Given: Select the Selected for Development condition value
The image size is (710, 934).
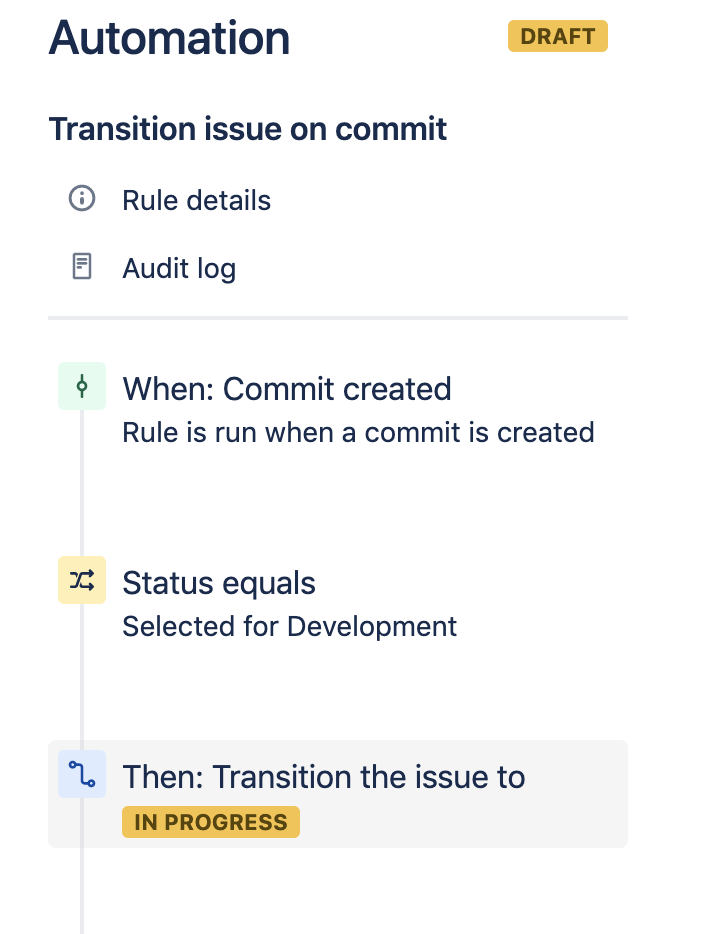Looking at the screenshot, I should (x=289, y=626).
